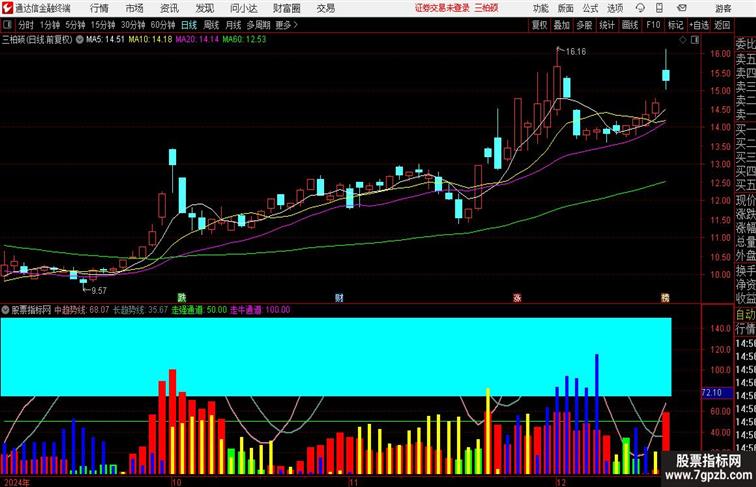
Task: Click the 多股 multi-stock button
Action: click(584, 25)
